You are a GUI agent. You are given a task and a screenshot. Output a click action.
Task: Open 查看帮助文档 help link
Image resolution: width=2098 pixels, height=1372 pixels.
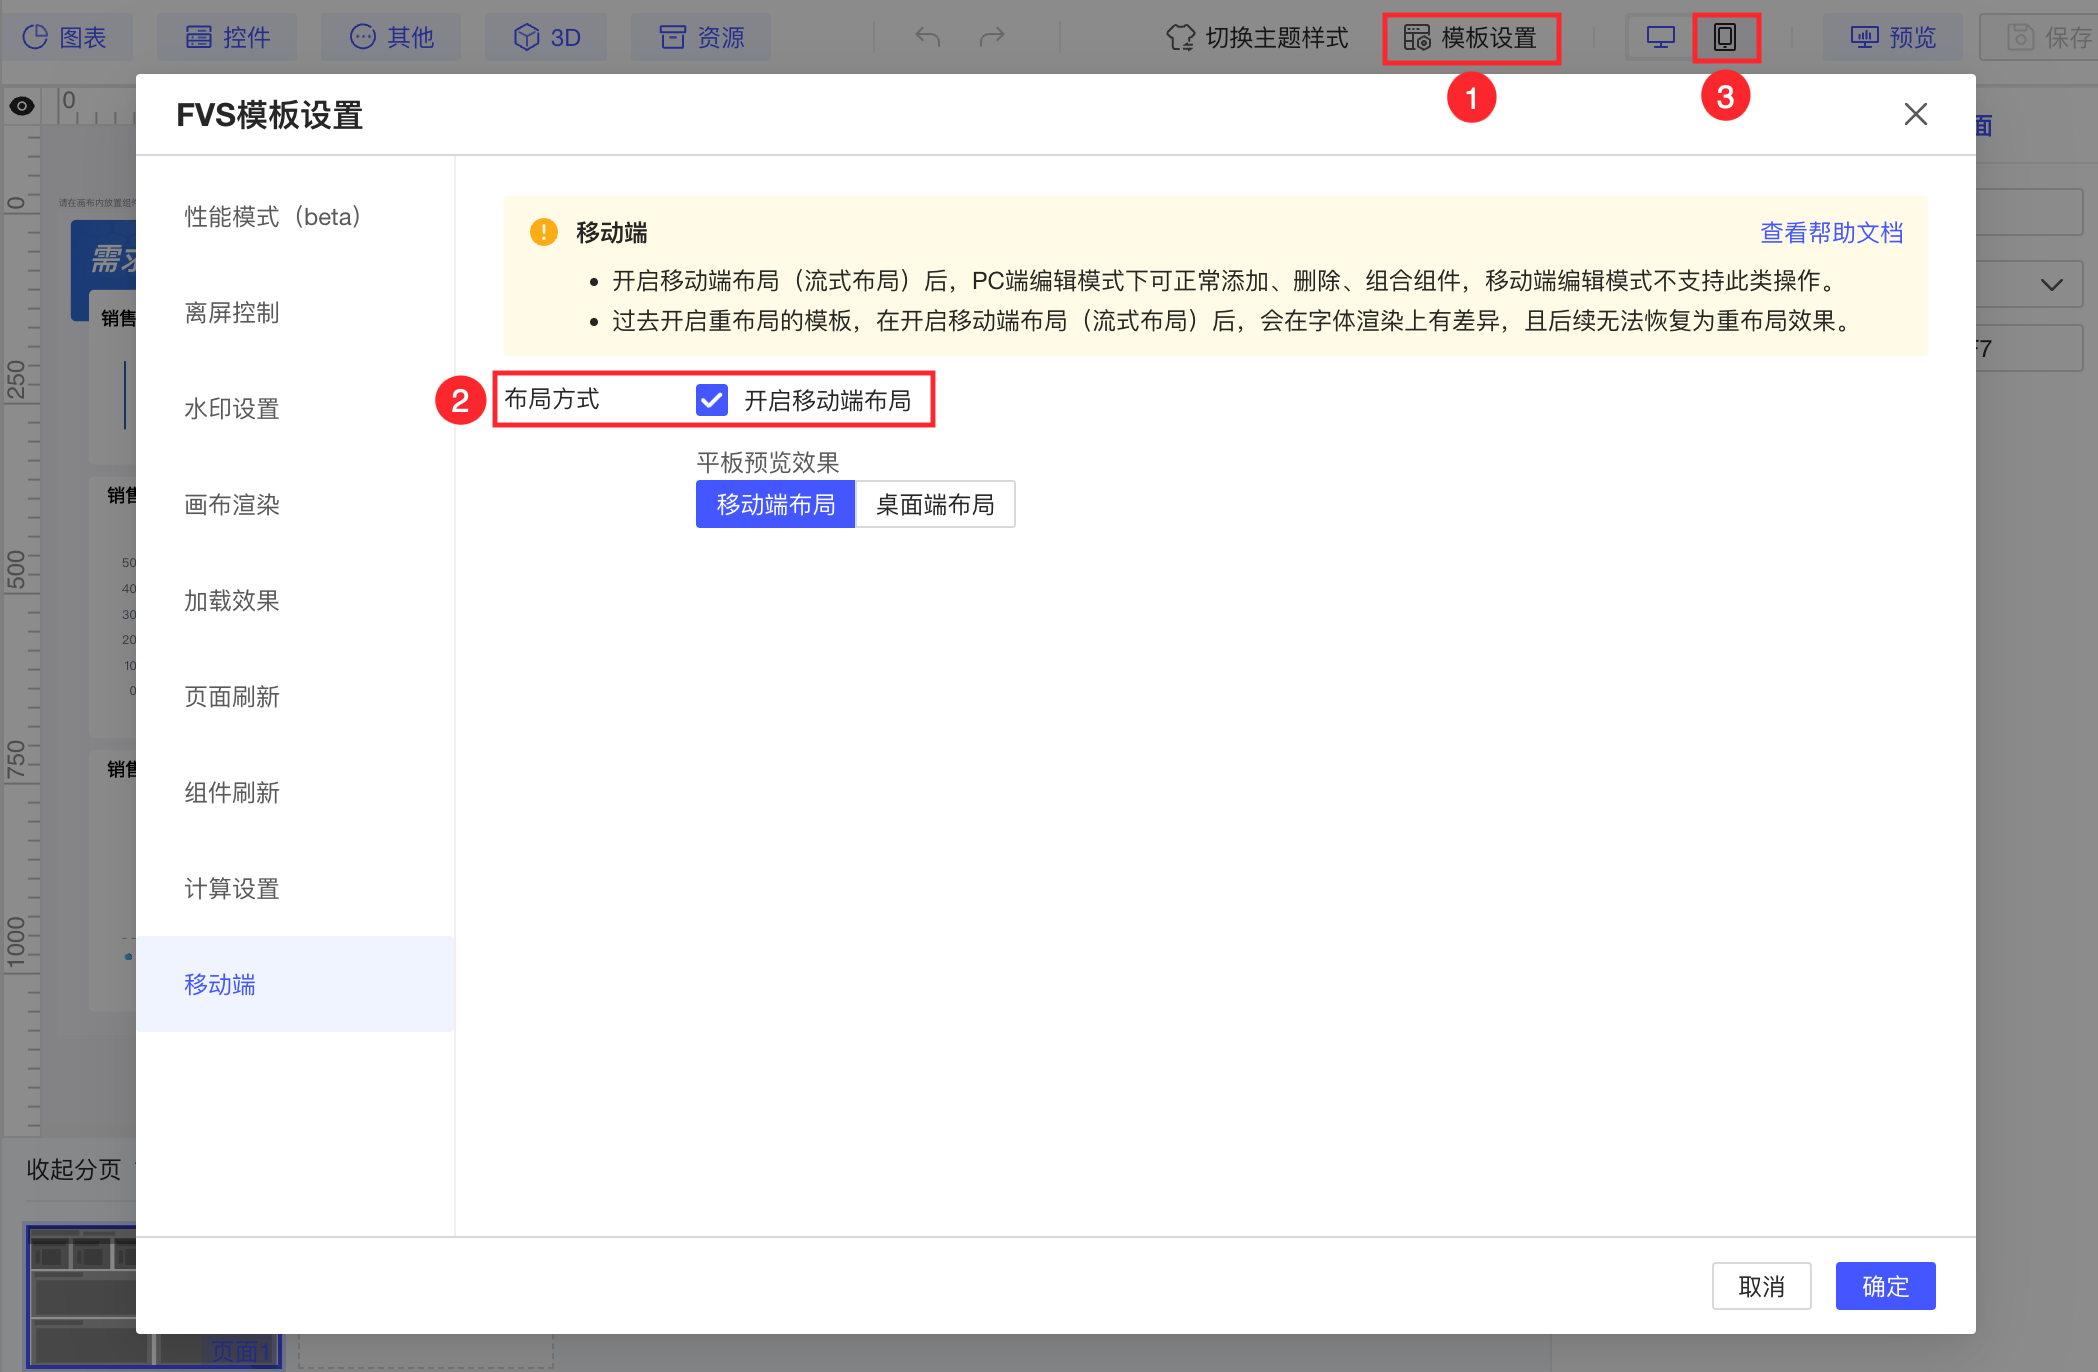[1830, 232]
